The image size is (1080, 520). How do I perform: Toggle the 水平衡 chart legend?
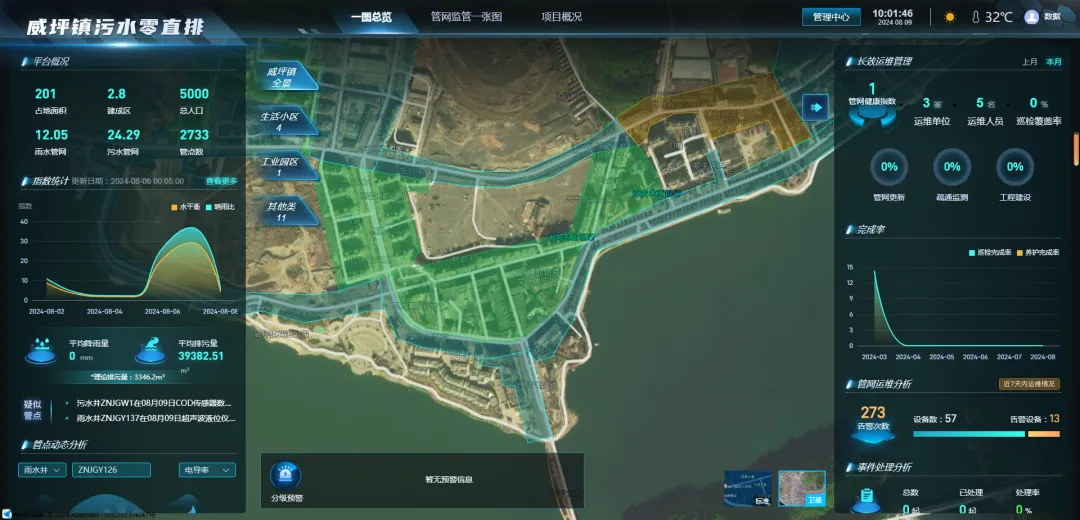point(186,207)
